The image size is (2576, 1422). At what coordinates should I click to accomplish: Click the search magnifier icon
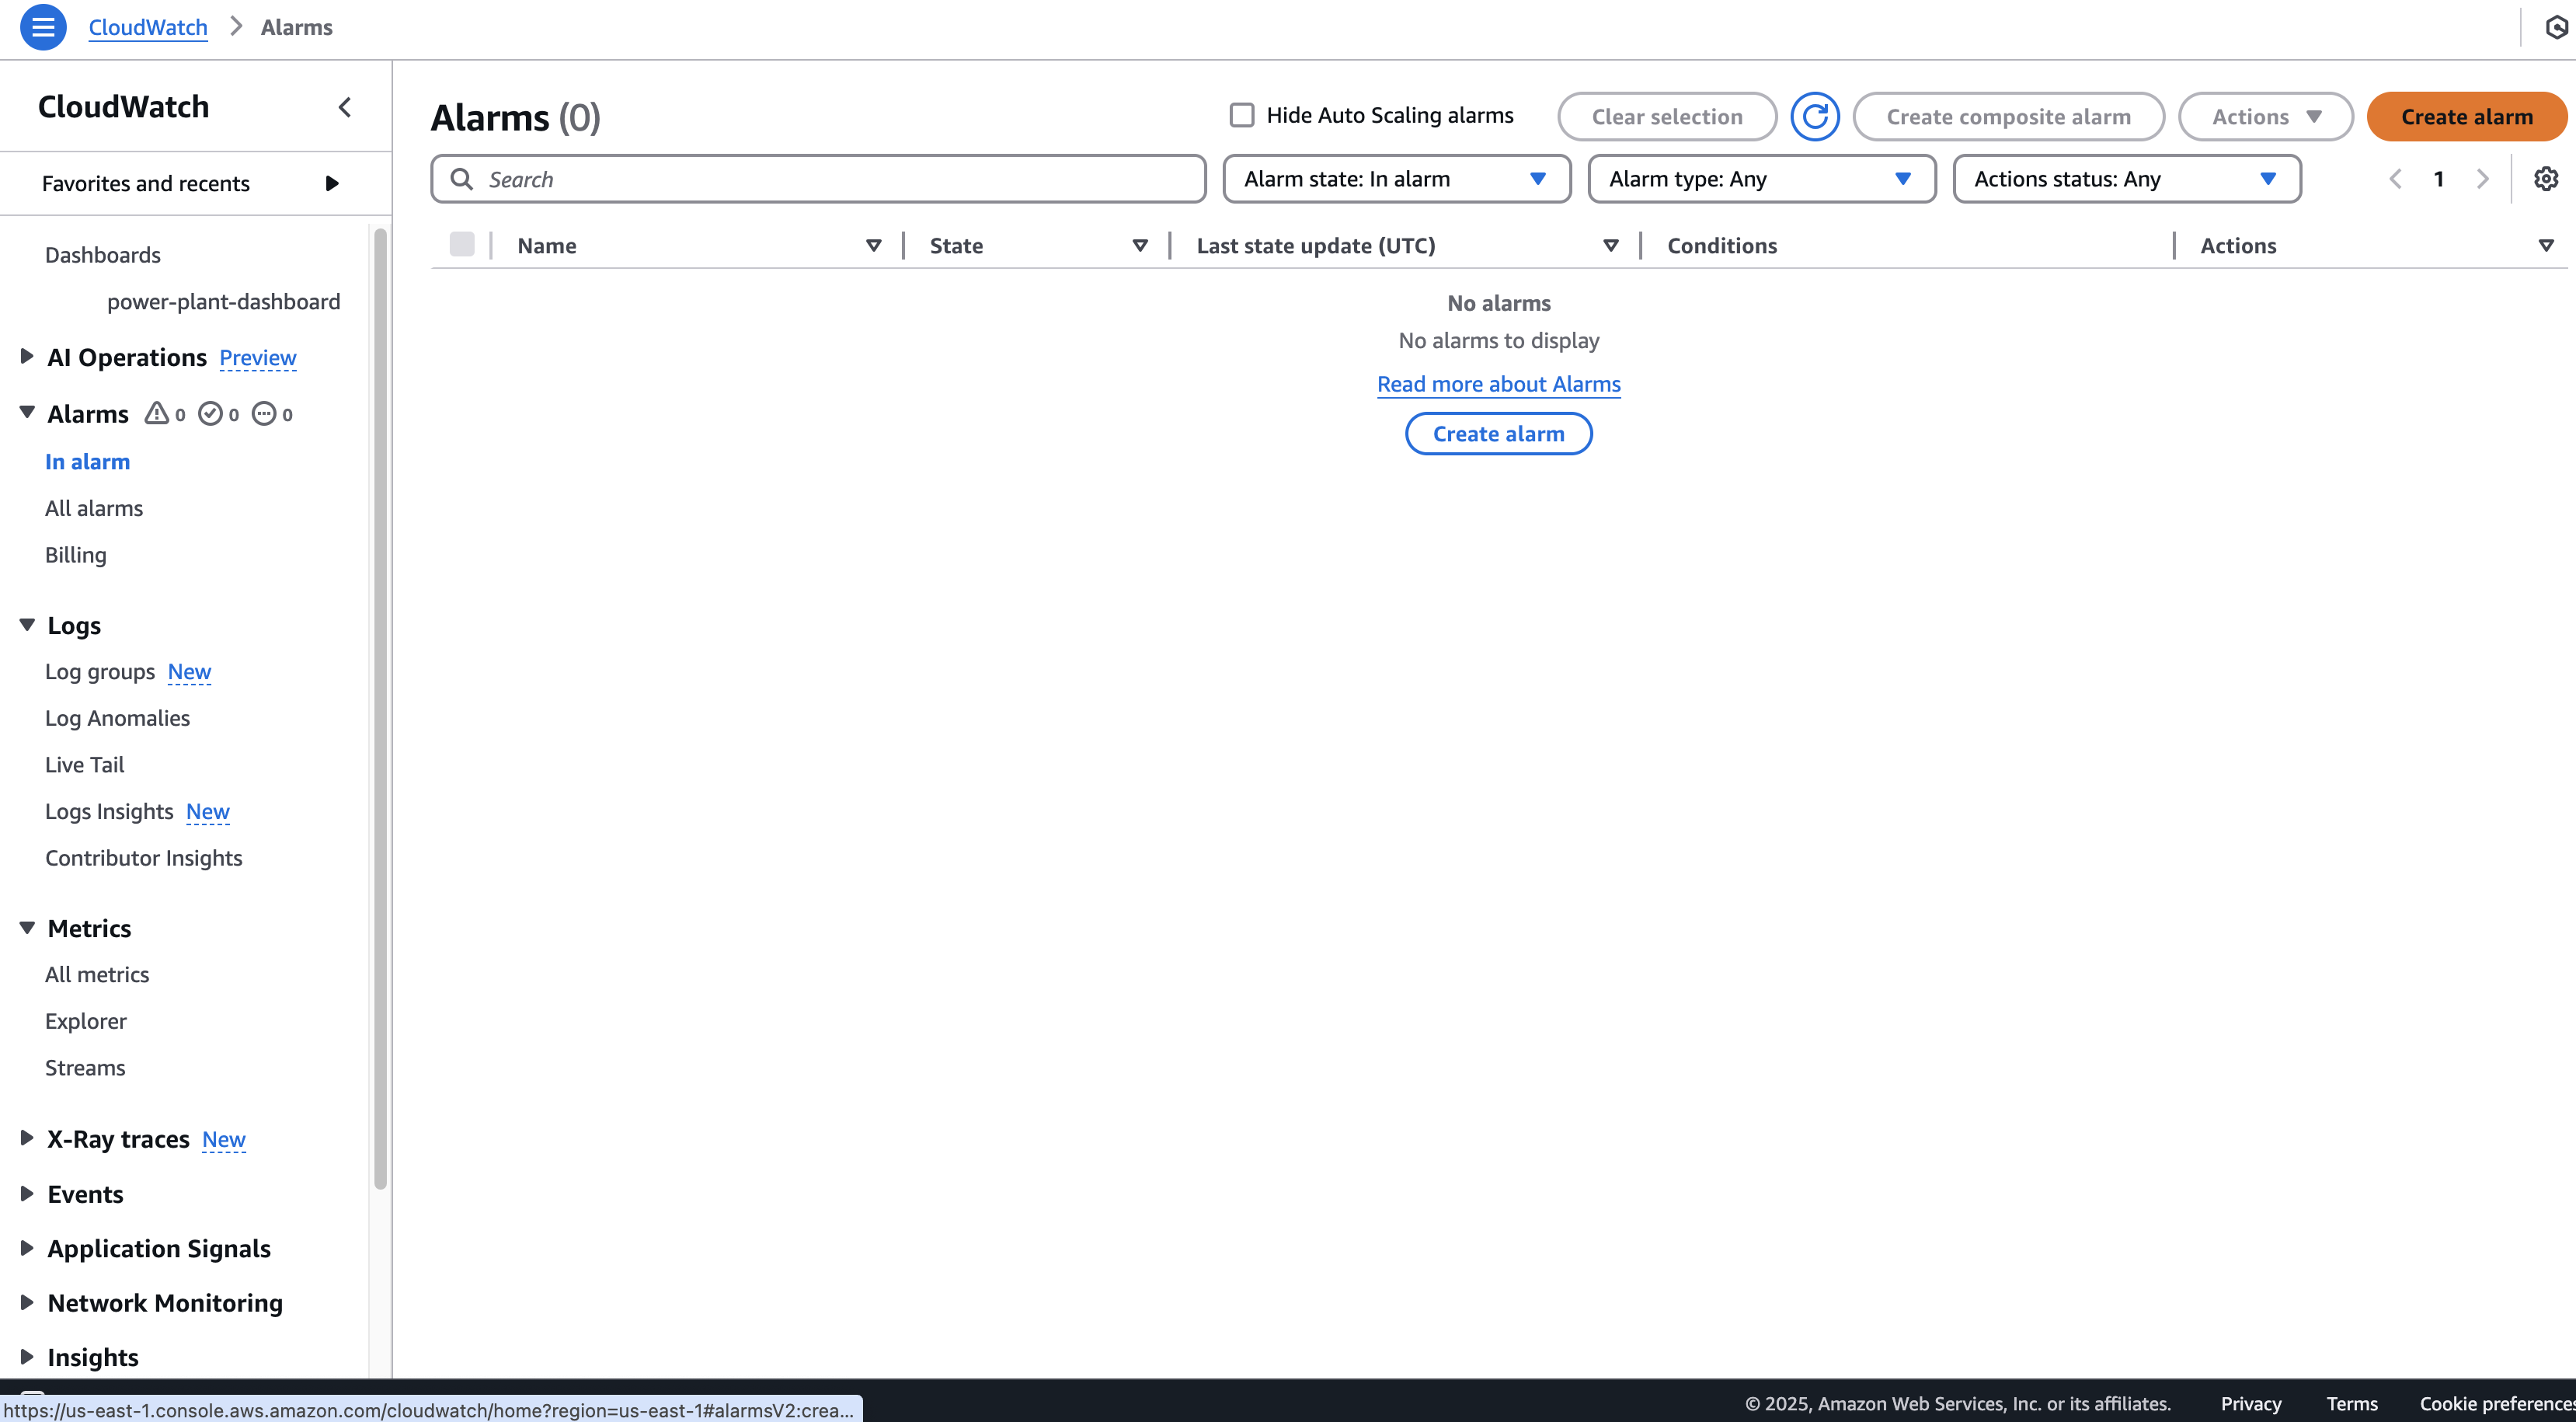(x=462, y=179)
